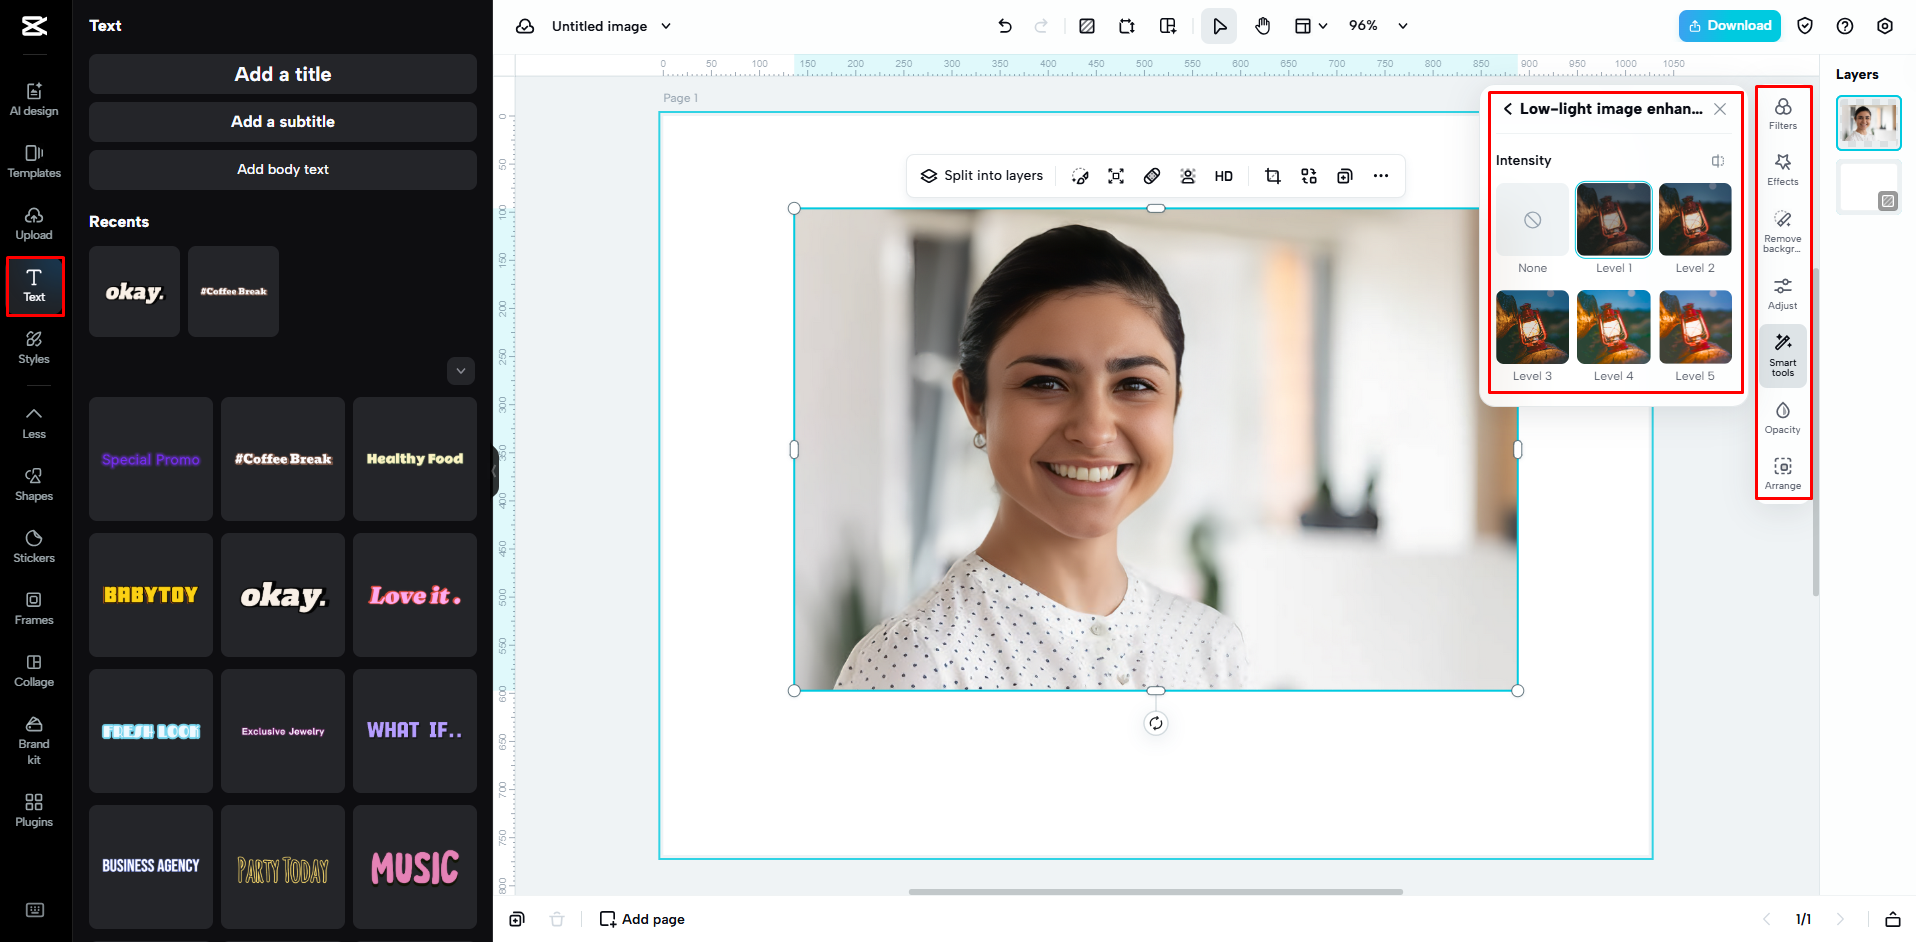Select the Smart tools panel
The width and height of the screenshot is (1916, 942).
1783,354
